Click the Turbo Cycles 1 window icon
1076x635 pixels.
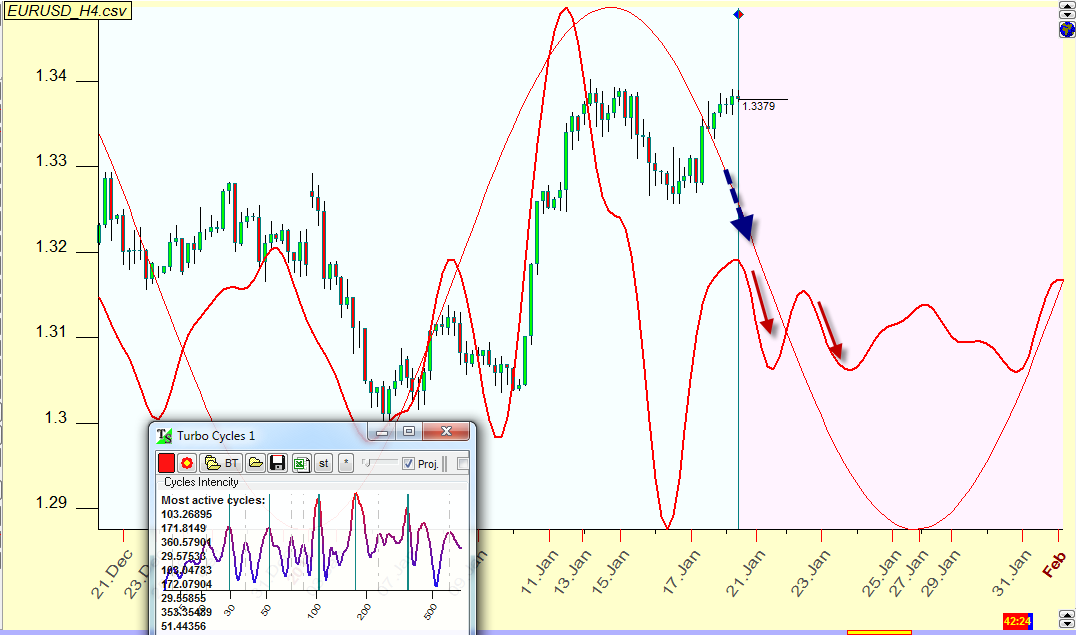[x=165, y=435]
